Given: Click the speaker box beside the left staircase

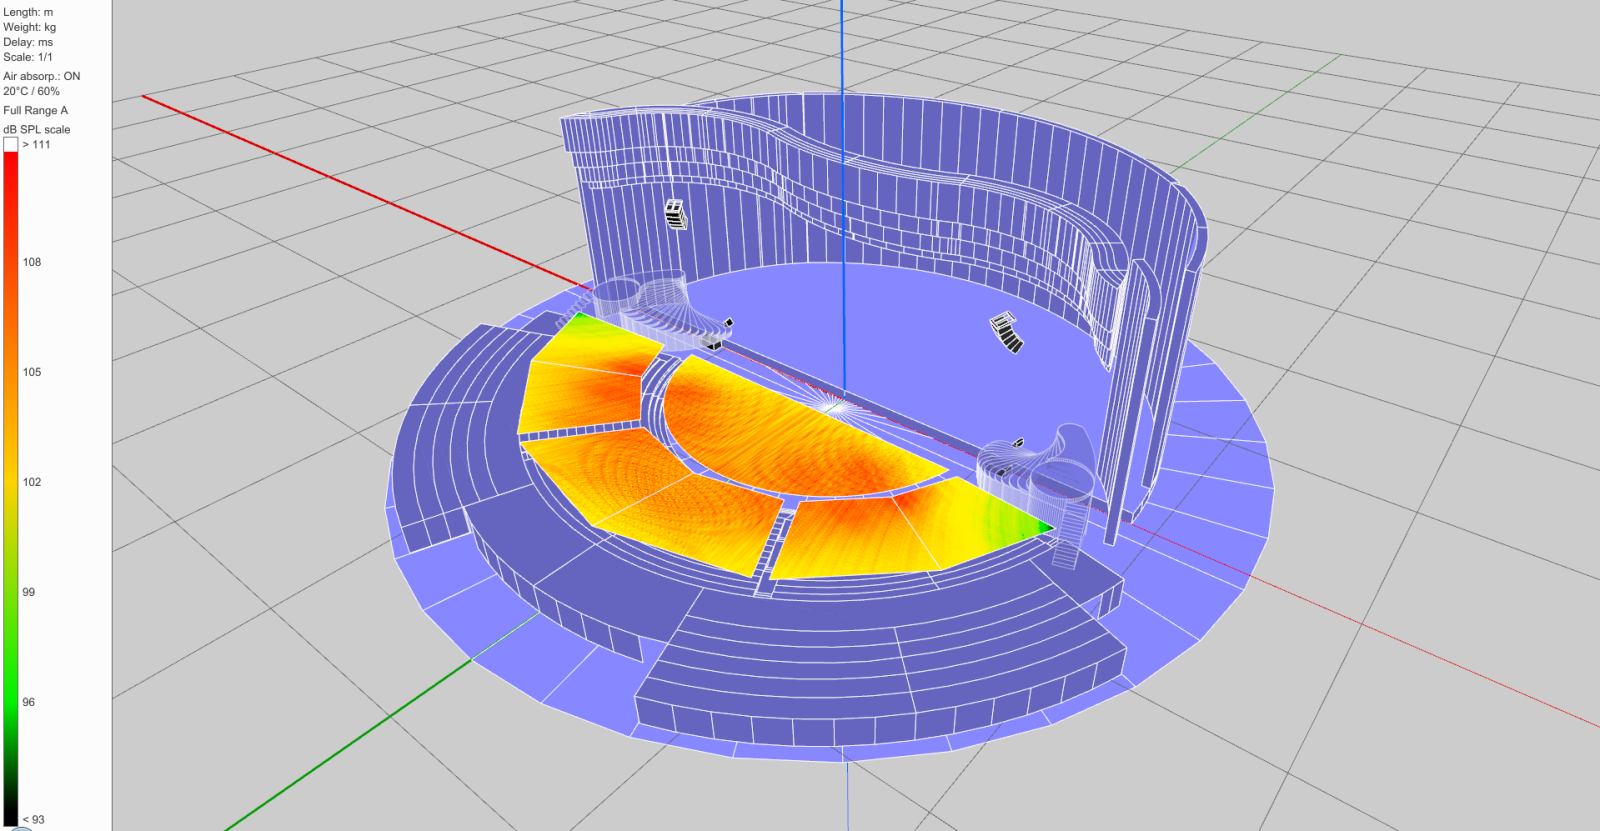Looking at the screenshot, I should pos(714,344).
